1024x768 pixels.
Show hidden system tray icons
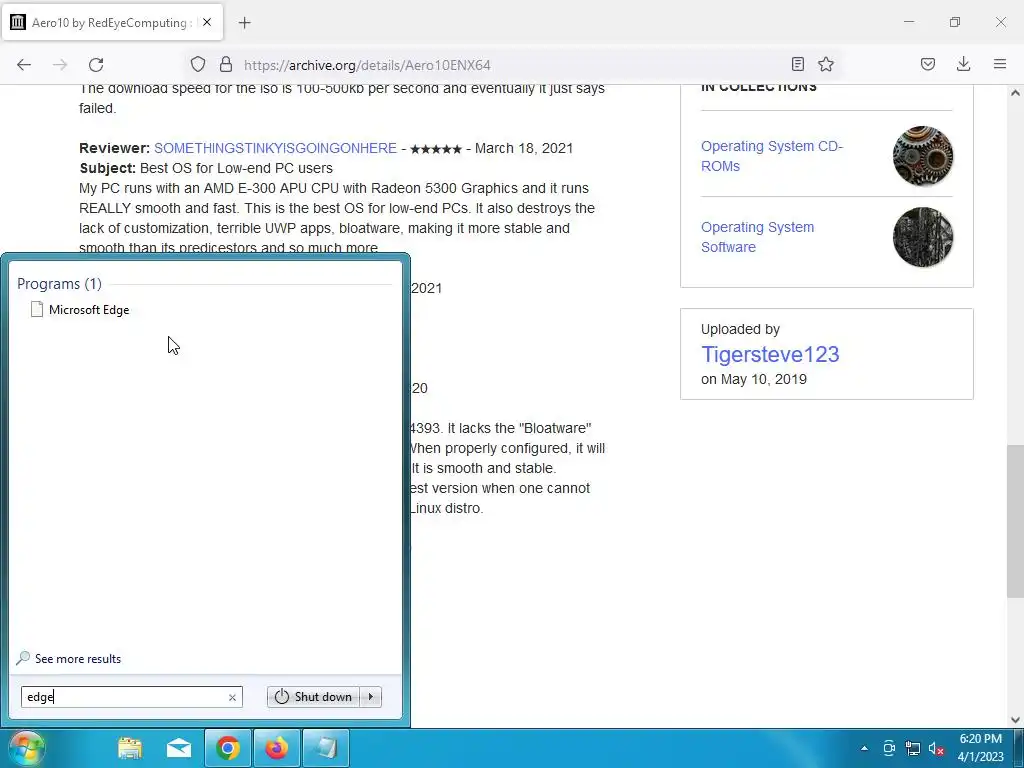point(865,748)
